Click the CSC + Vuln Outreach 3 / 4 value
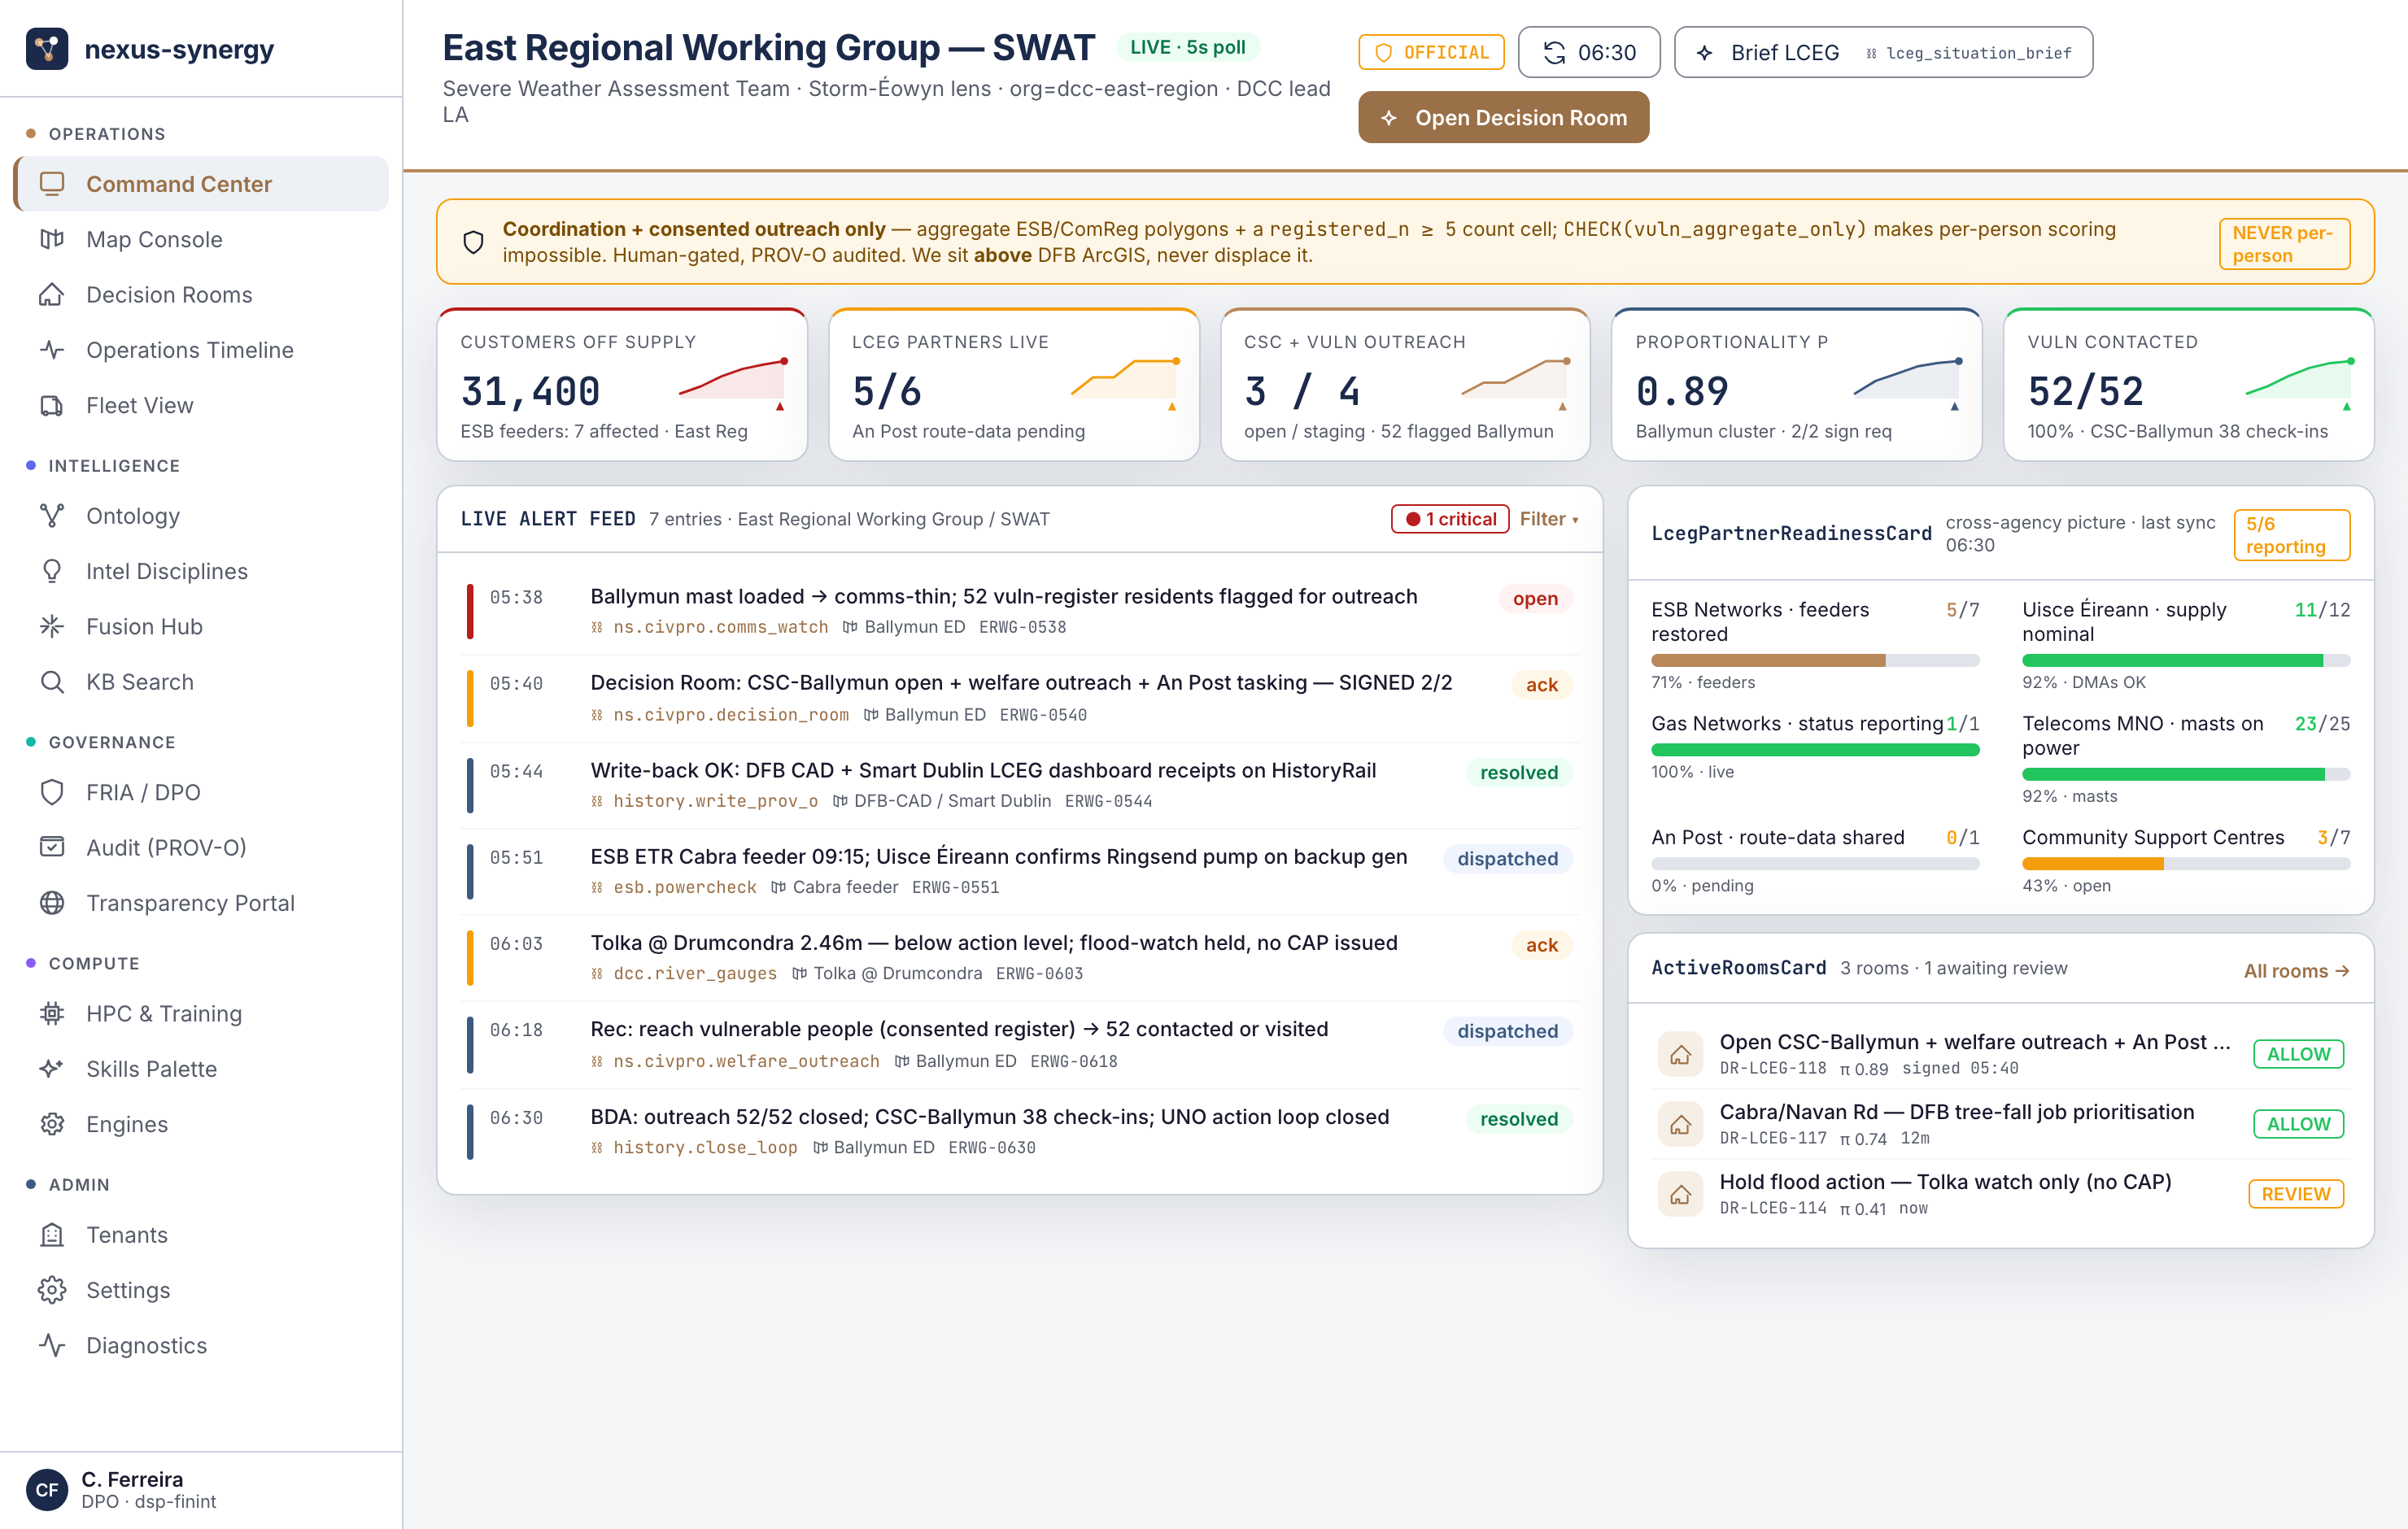Image resolution: width=2408 pixels, height=1529 pixels. click(x=1302, y=391)
